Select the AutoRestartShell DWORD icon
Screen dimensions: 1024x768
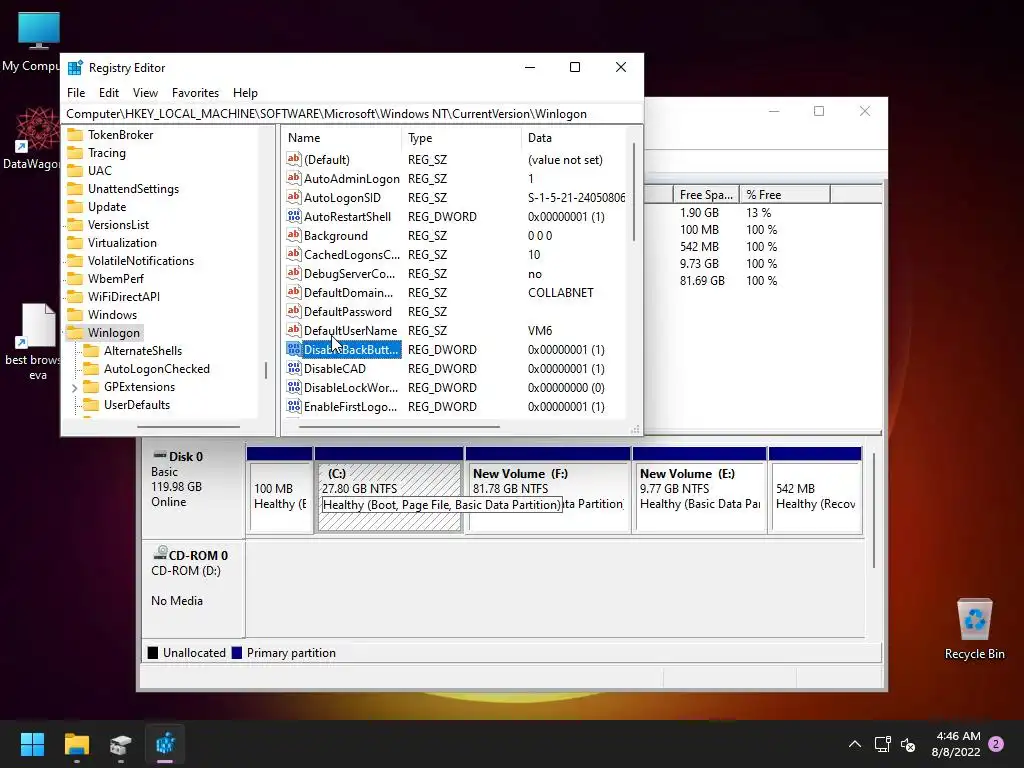(294, 216)
